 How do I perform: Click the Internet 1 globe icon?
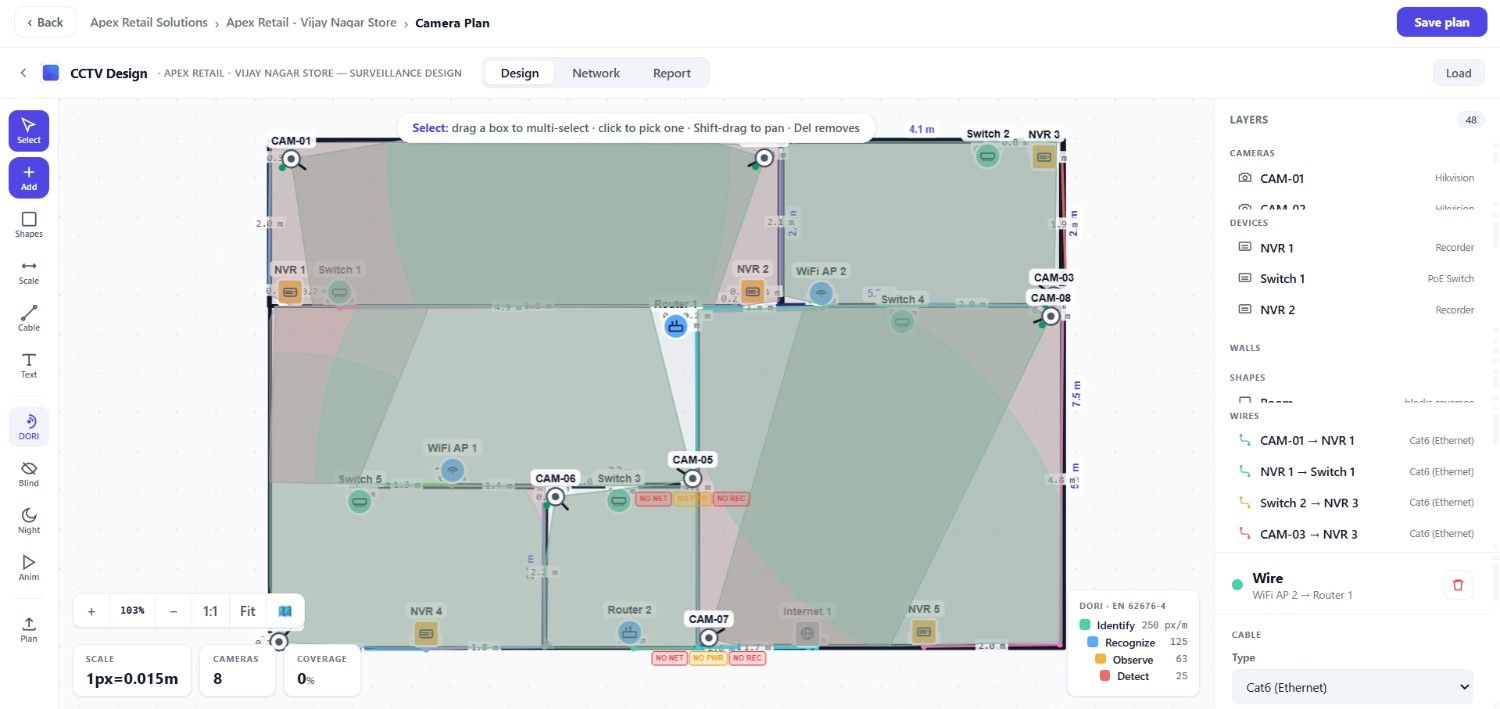click(807, 633)
